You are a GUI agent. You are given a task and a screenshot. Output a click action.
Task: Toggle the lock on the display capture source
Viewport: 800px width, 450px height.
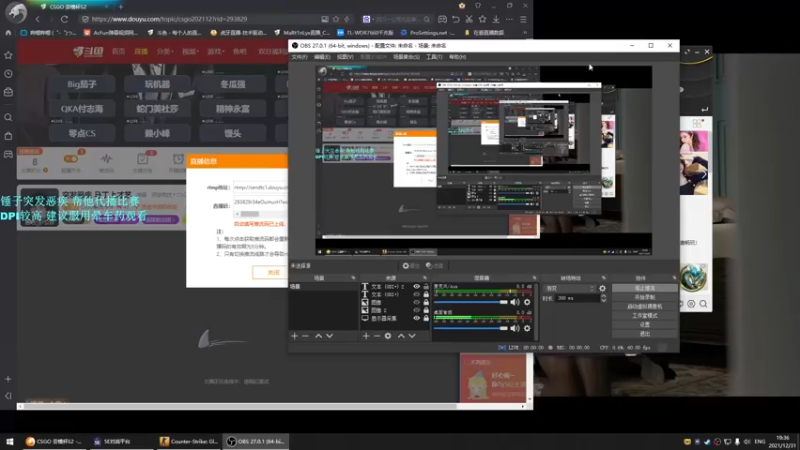click(426, 318)
